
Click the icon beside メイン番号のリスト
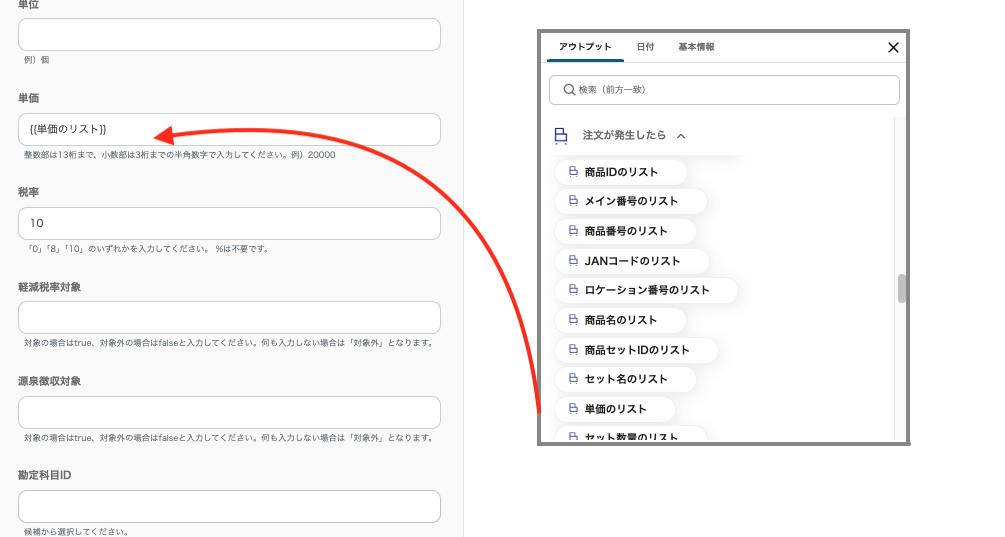[x=573, y=201]
